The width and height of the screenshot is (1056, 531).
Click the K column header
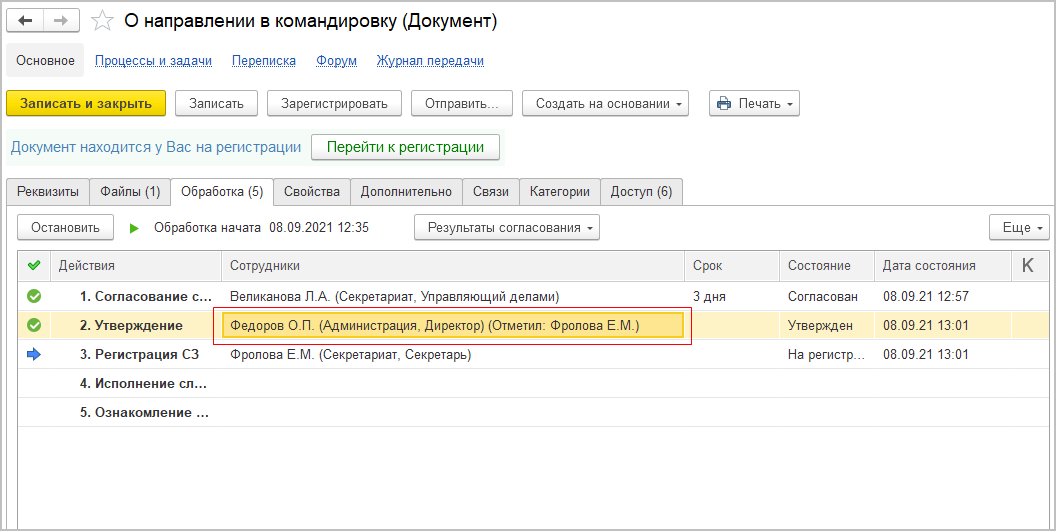(x=1028, y=265)
